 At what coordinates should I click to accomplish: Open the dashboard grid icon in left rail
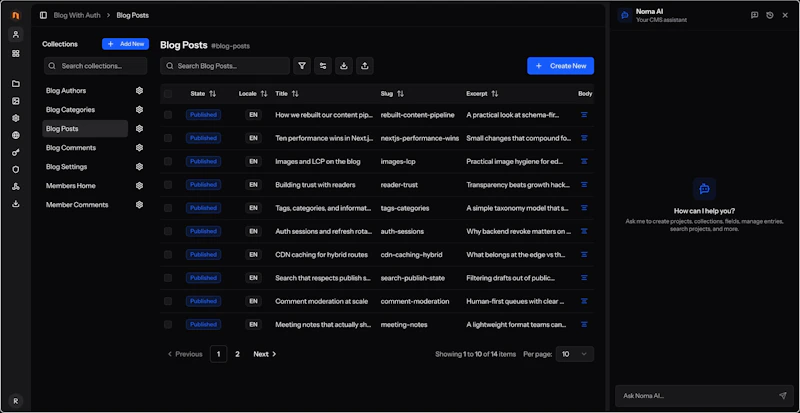(16, 54)
